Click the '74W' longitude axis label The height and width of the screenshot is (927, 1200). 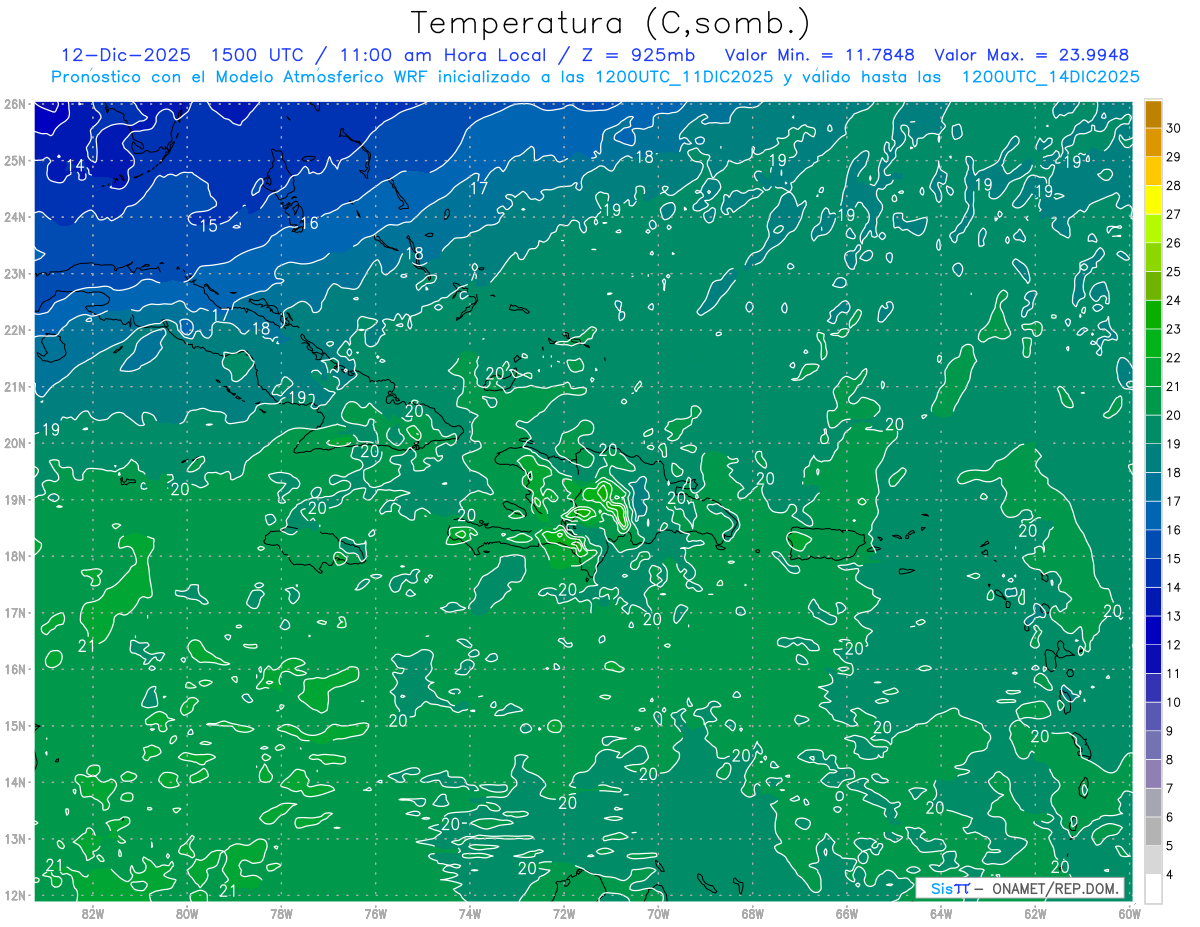click(470, 913)
